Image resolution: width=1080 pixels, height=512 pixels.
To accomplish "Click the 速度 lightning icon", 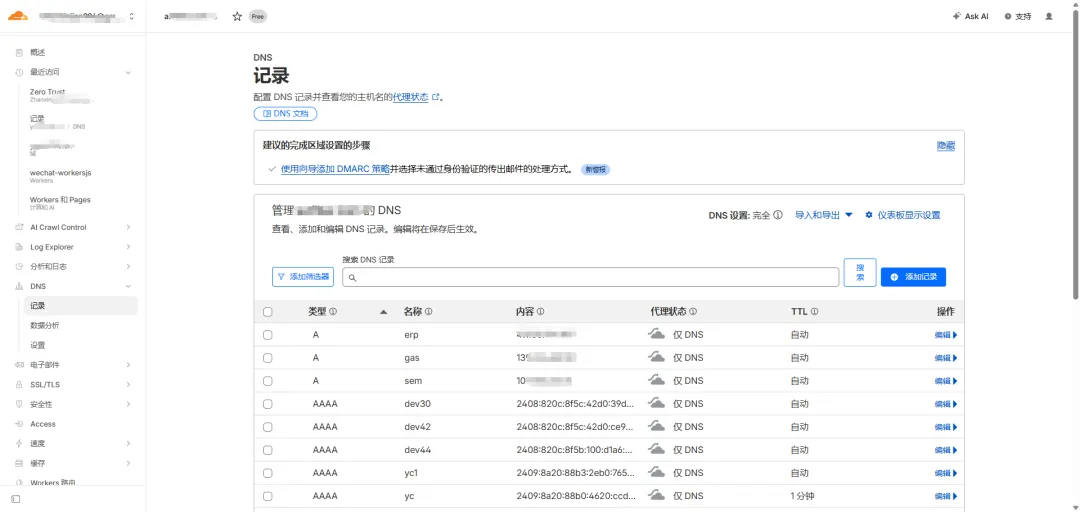I will coord(19,444).
